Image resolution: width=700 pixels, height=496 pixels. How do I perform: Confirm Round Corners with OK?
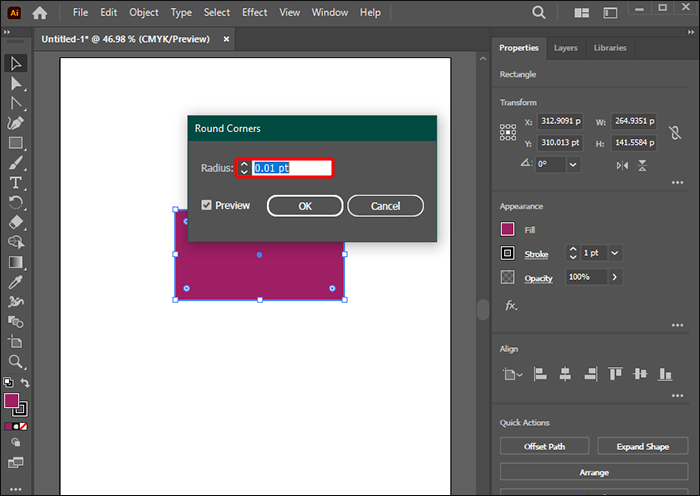304,206
